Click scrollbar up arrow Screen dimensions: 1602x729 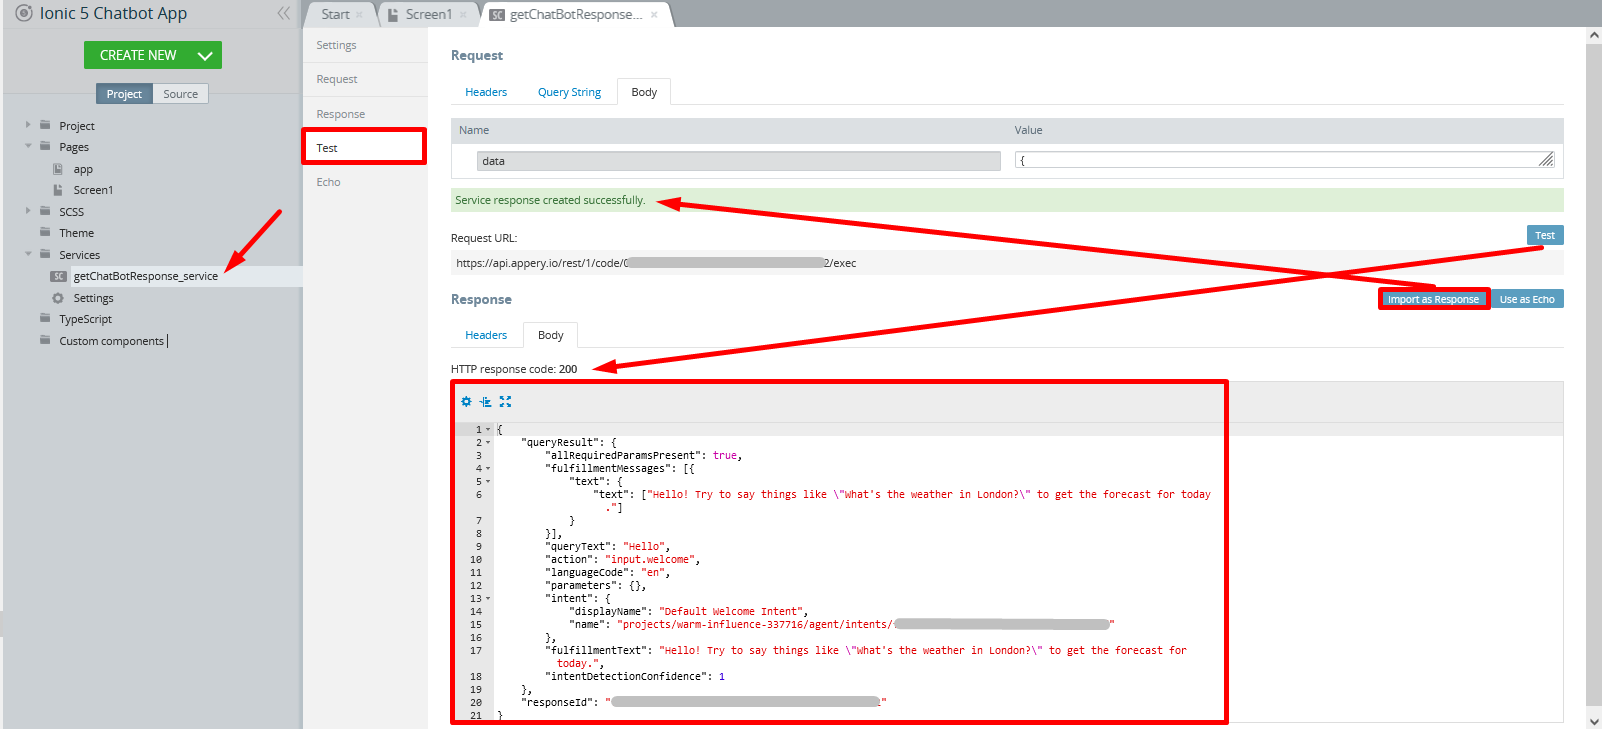pos(1594,35)
